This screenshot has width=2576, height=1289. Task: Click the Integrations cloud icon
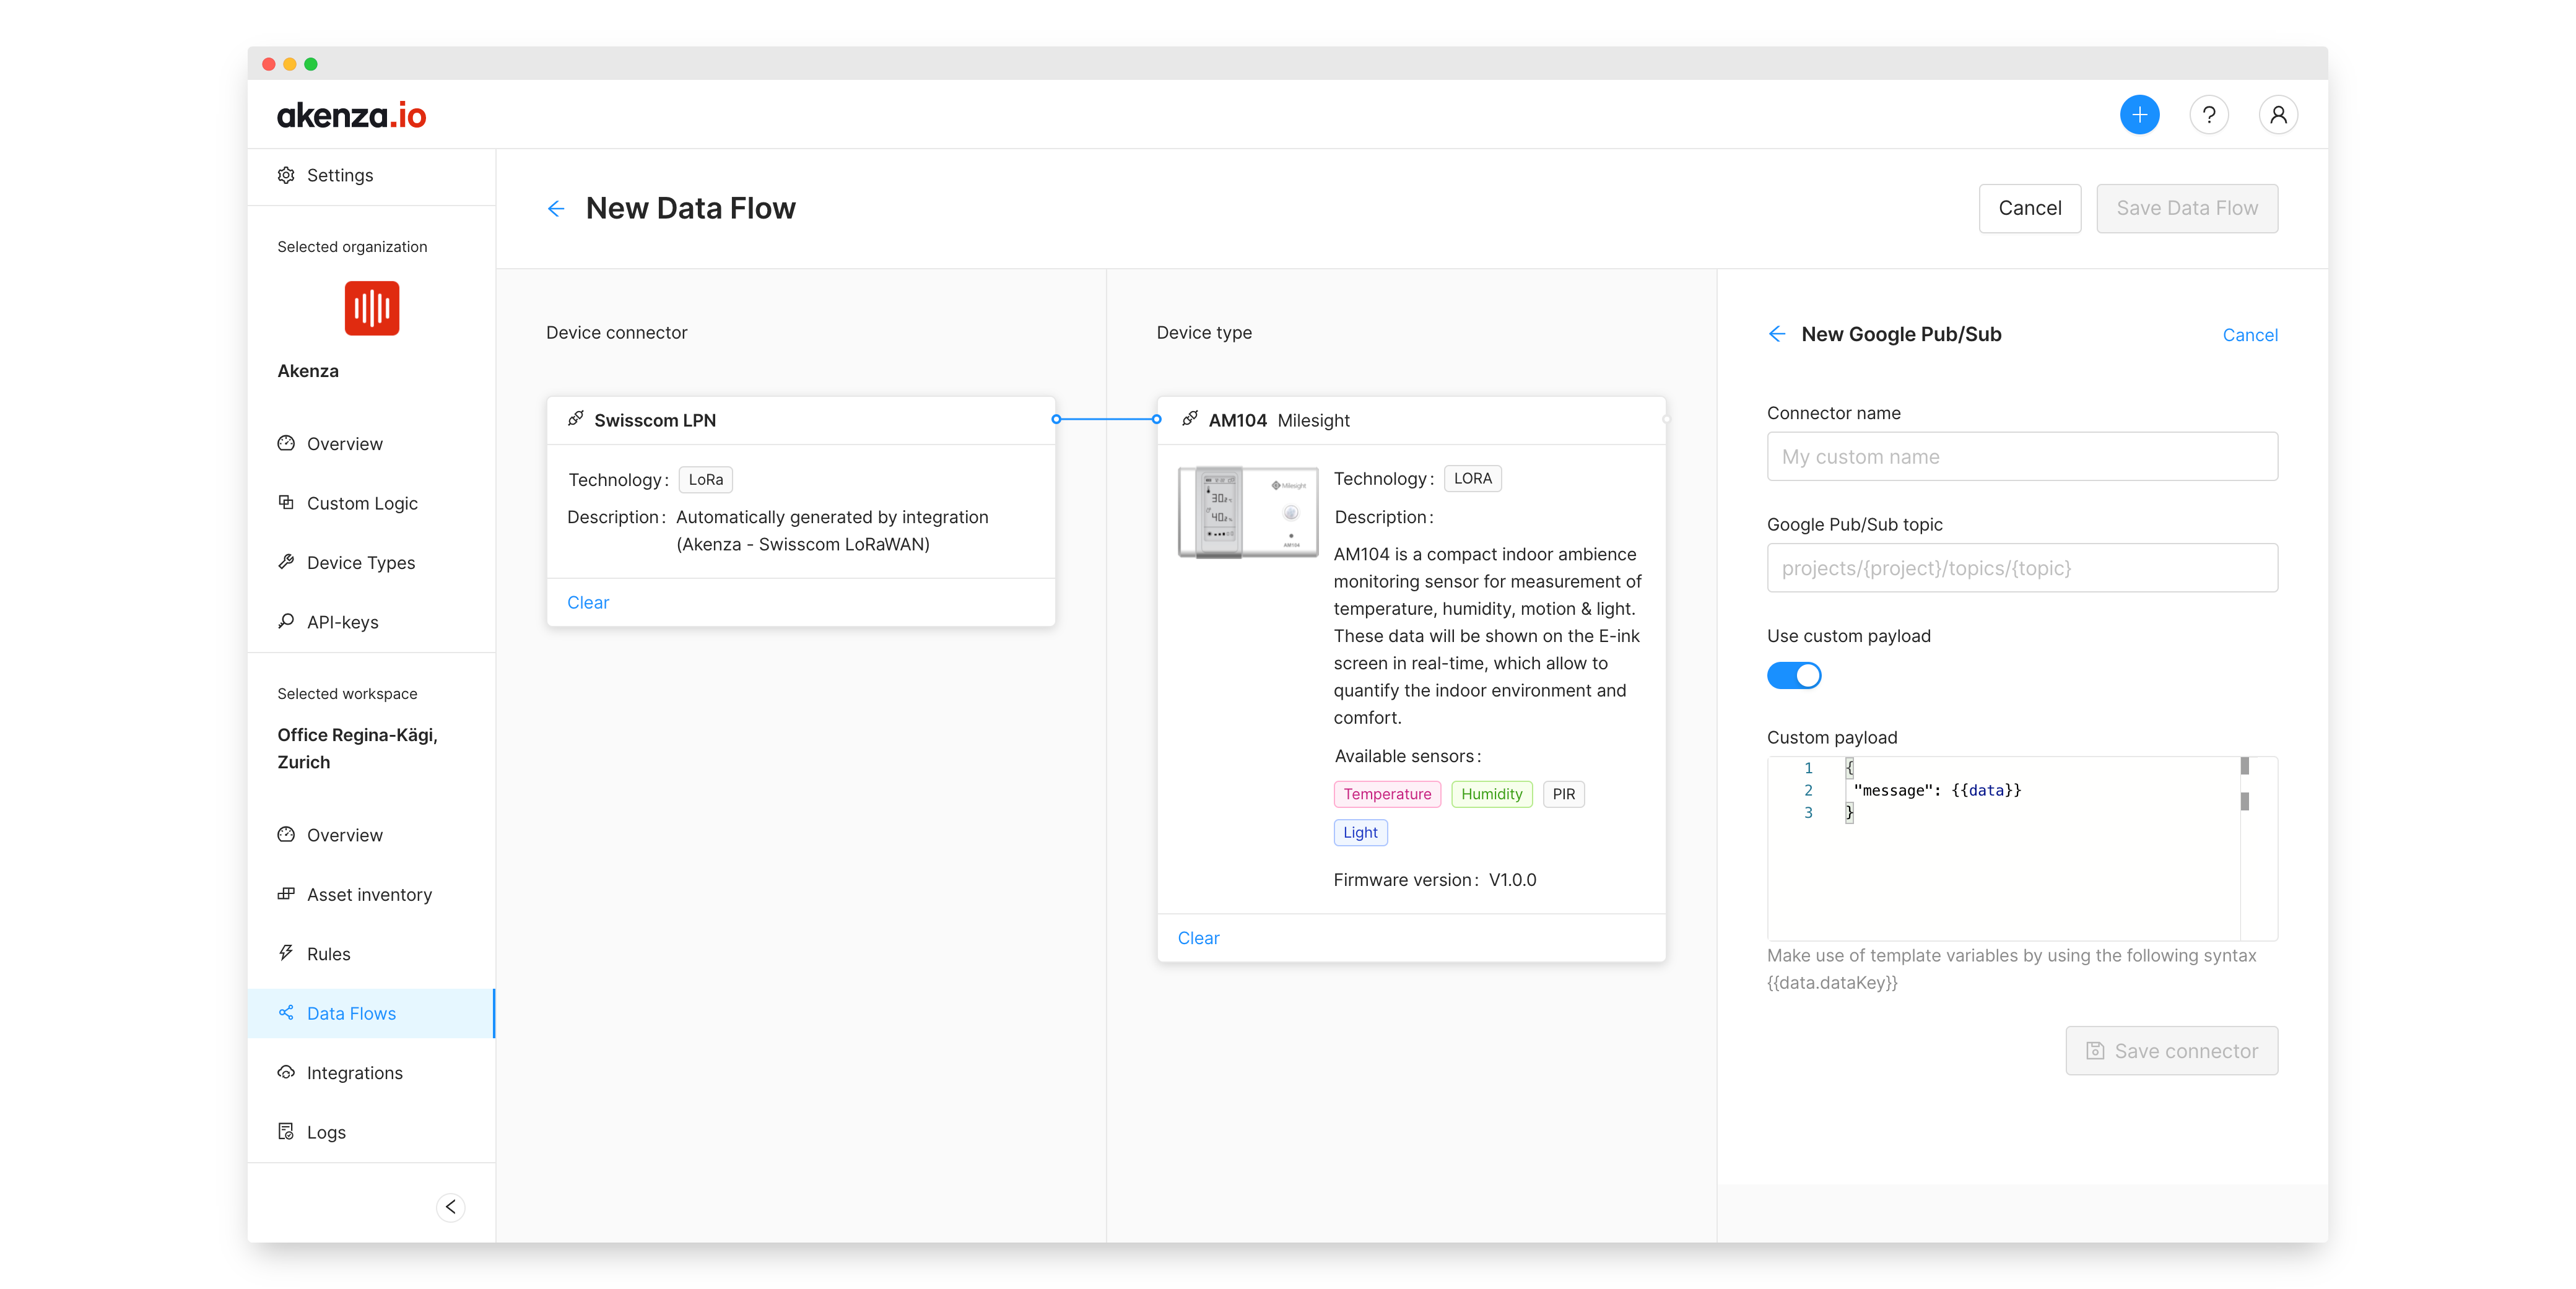point(286,1072)
